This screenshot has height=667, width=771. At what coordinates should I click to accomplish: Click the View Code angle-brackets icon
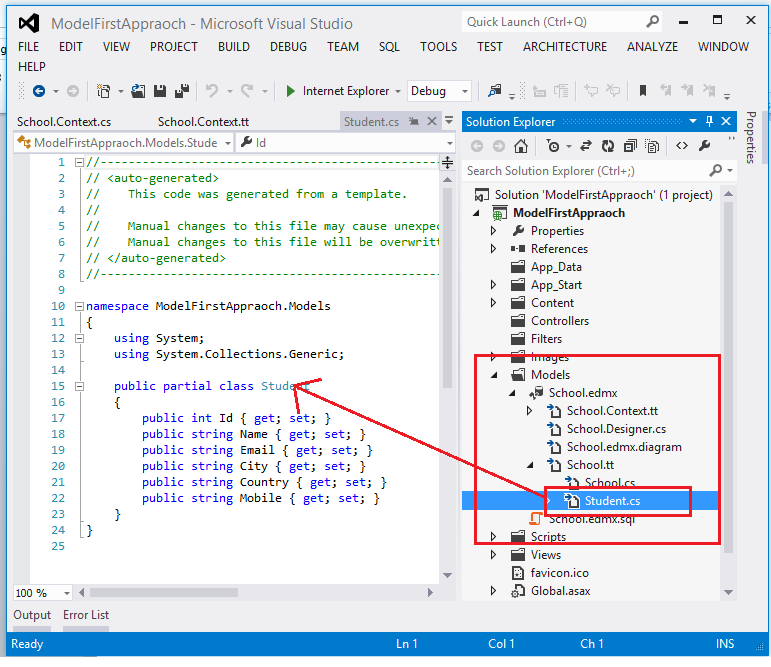682,146
